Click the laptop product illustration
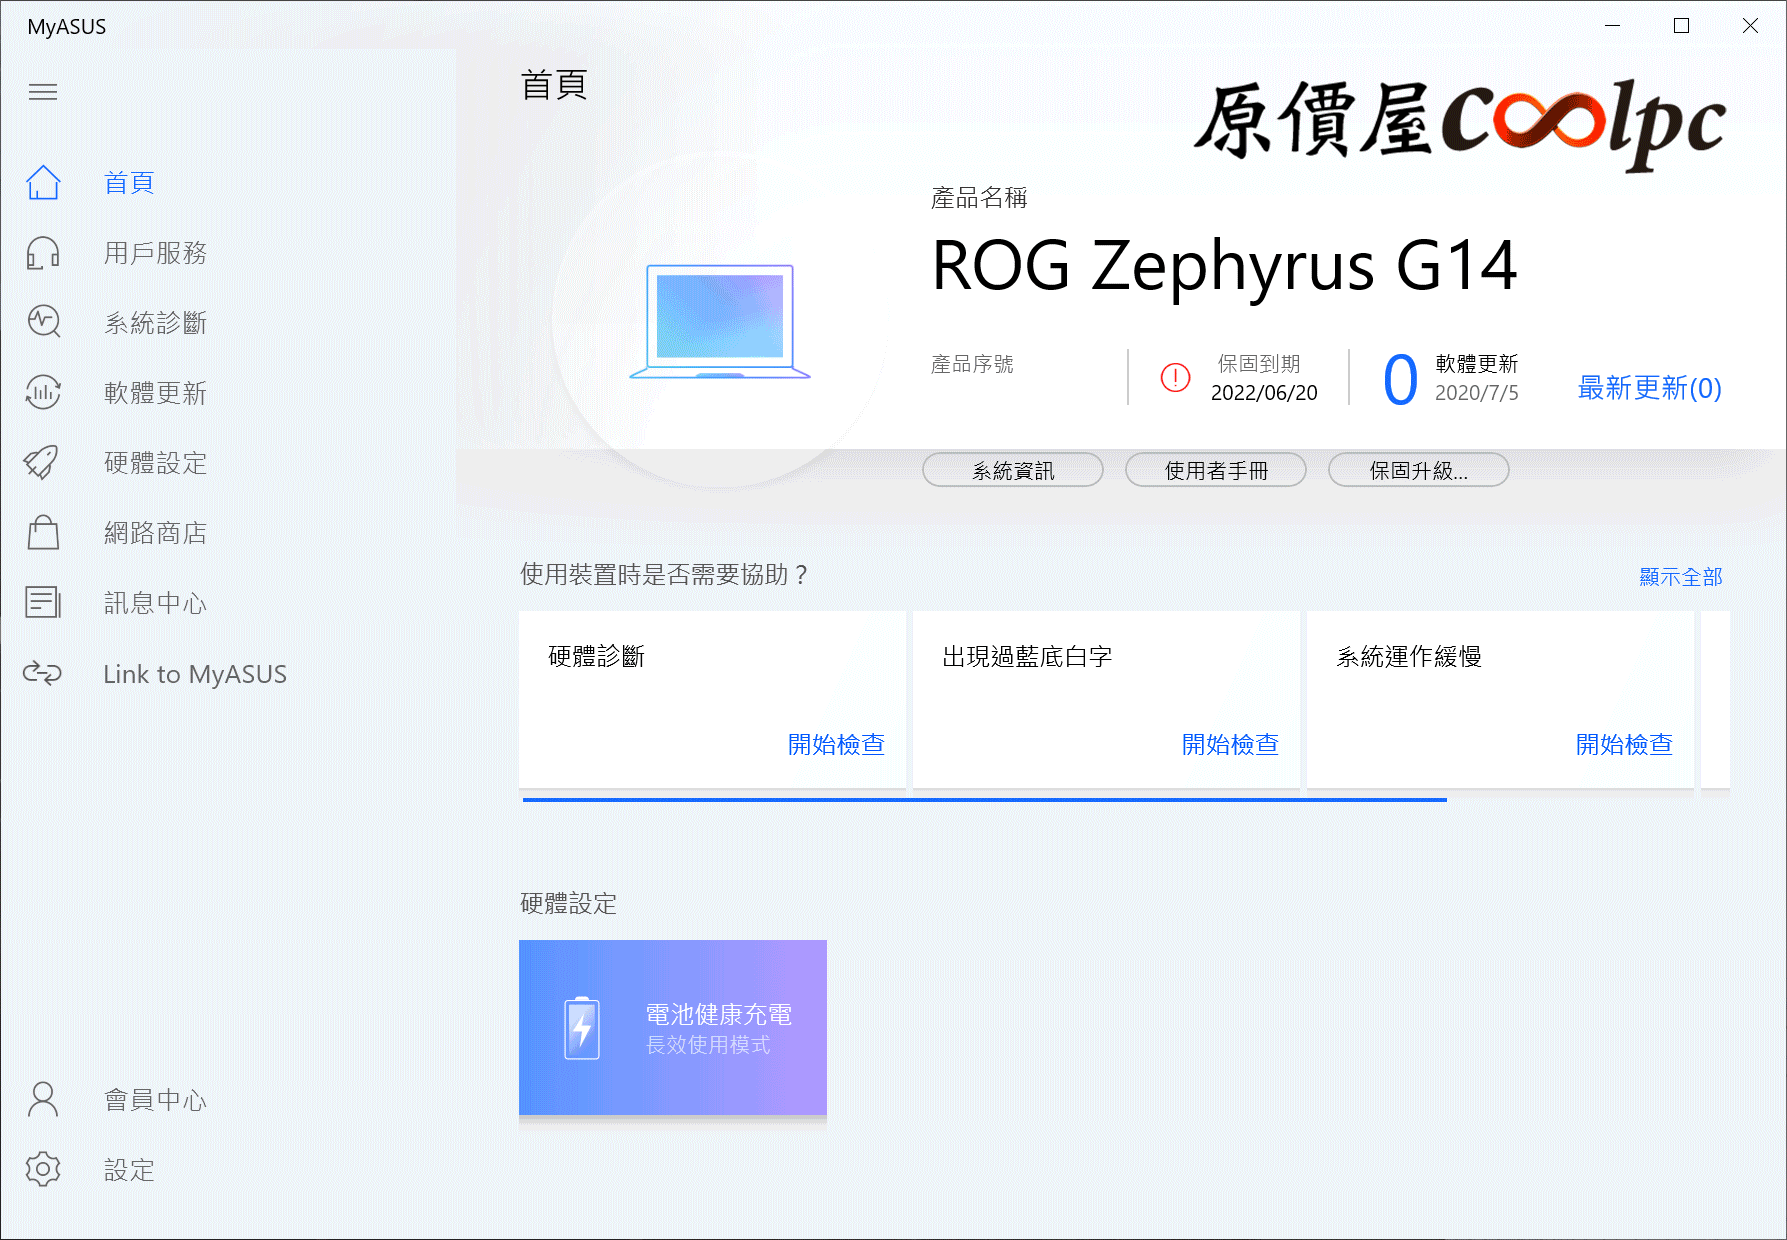Image resolution: width=1787 pixels, height=1240 pixels. click(720, 322)
